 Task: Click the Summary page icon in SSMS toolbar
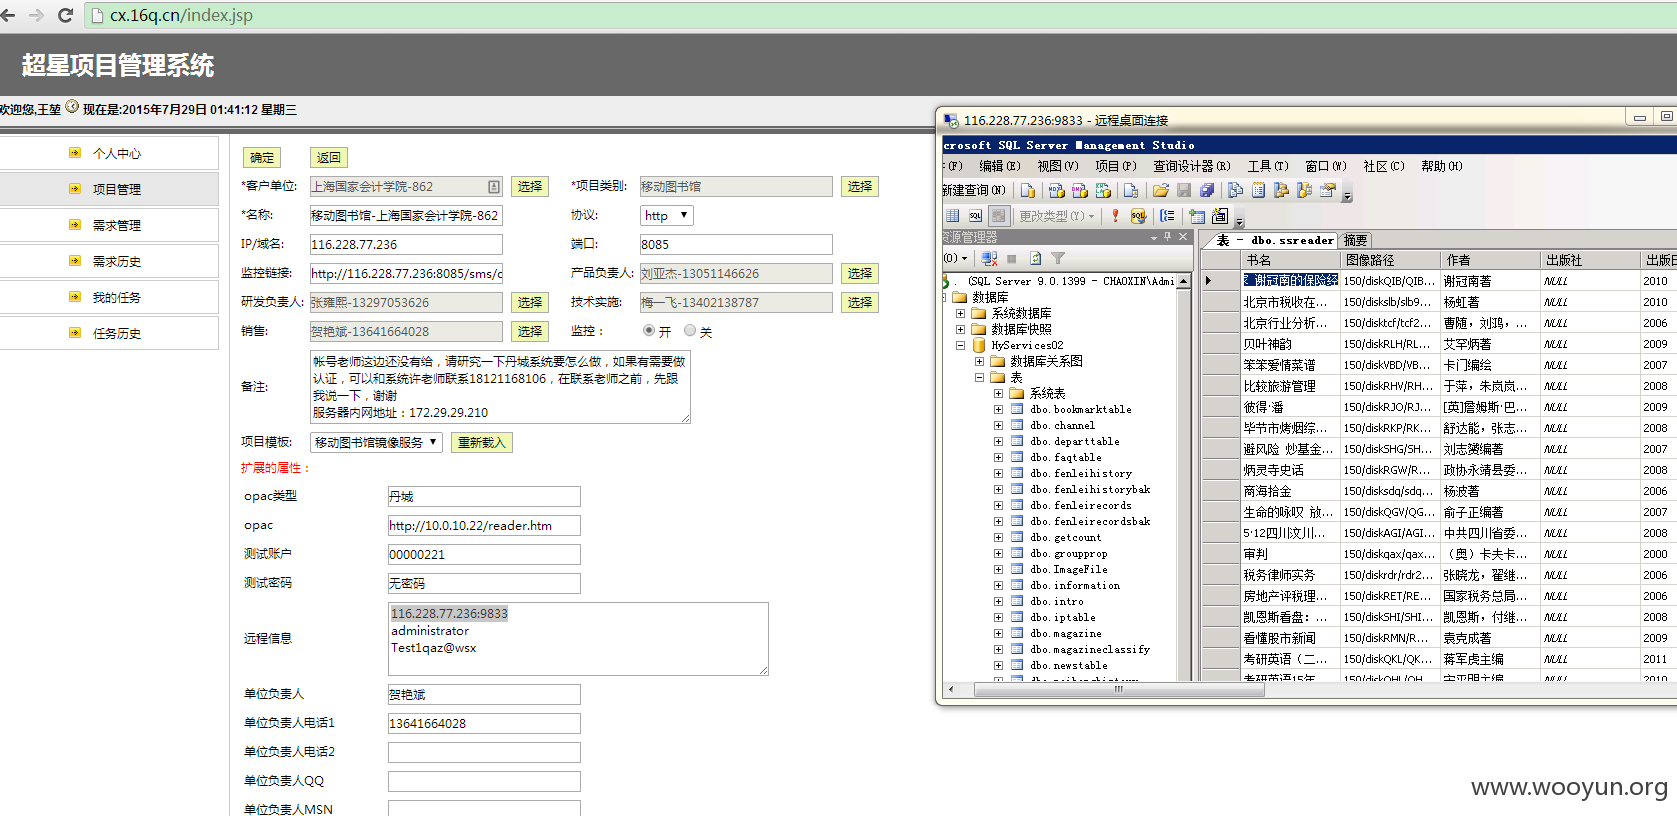click(x=1259, y=190)
